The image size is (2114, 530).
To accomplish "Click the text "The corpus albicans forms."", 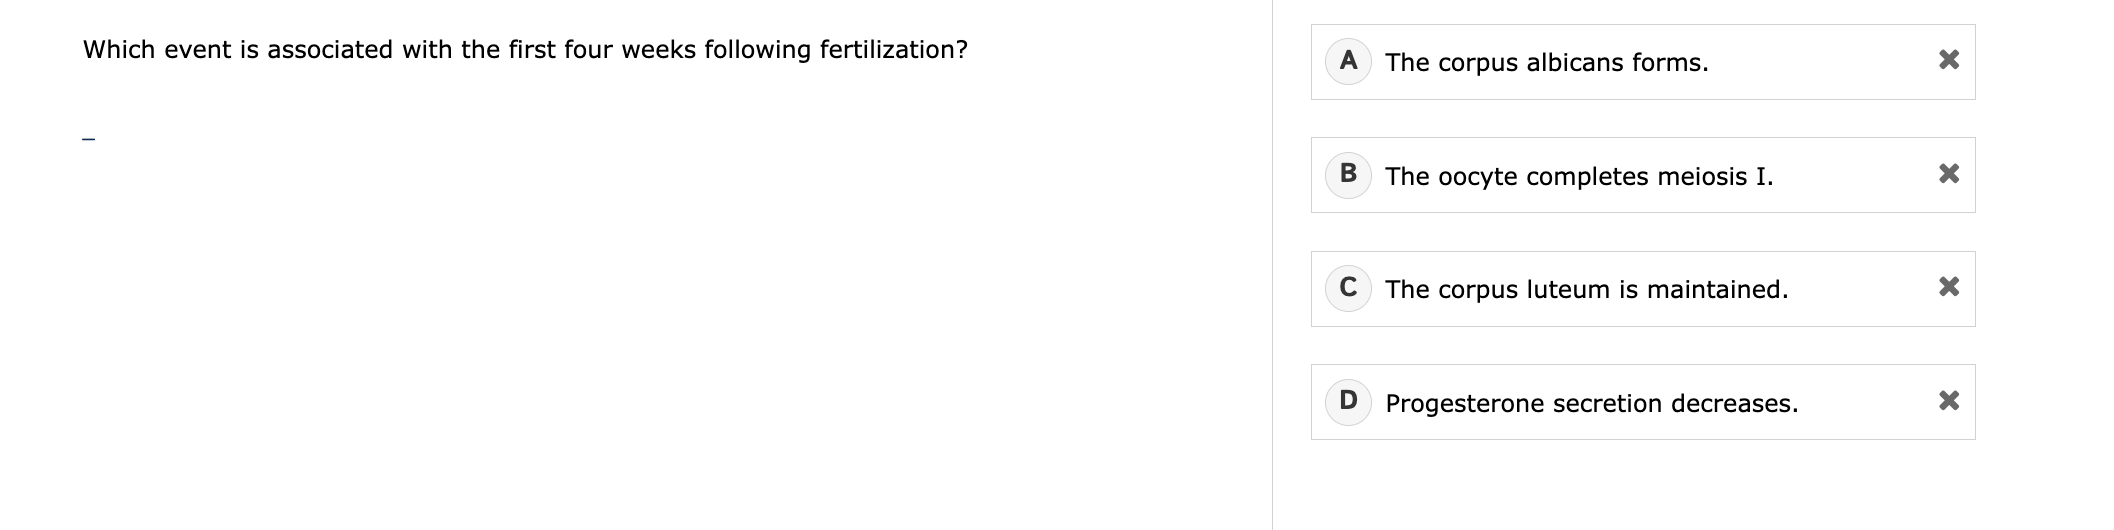I will point(1546,63).
